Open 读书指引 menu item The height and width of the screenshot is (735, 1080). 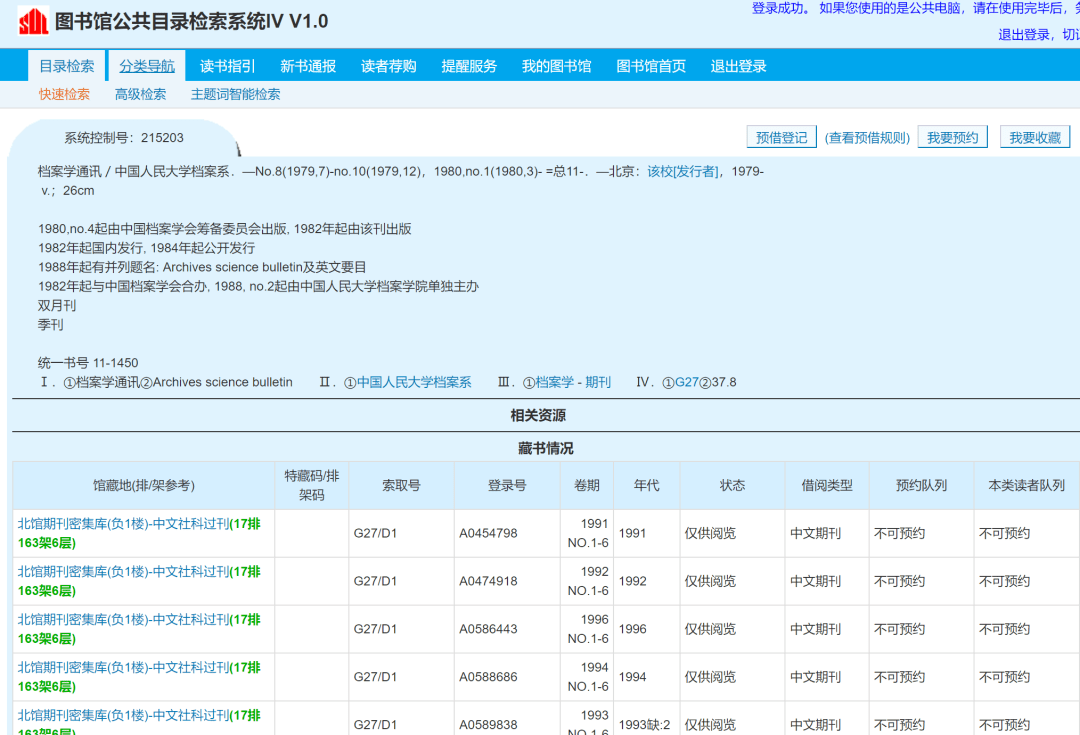pyautogui.click(x=227, y=66)
